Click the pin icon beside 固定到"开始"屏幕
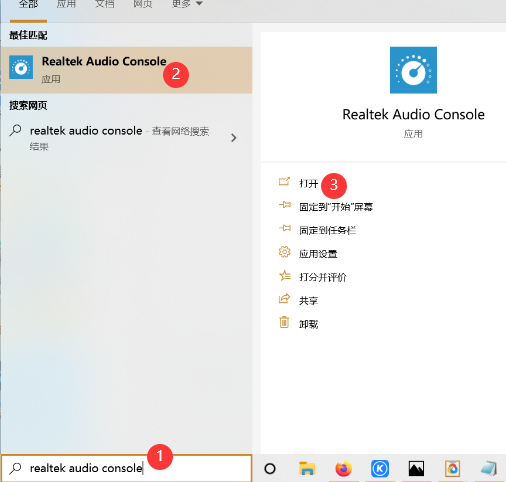This screenshot has height=482, width=506. 285,205
